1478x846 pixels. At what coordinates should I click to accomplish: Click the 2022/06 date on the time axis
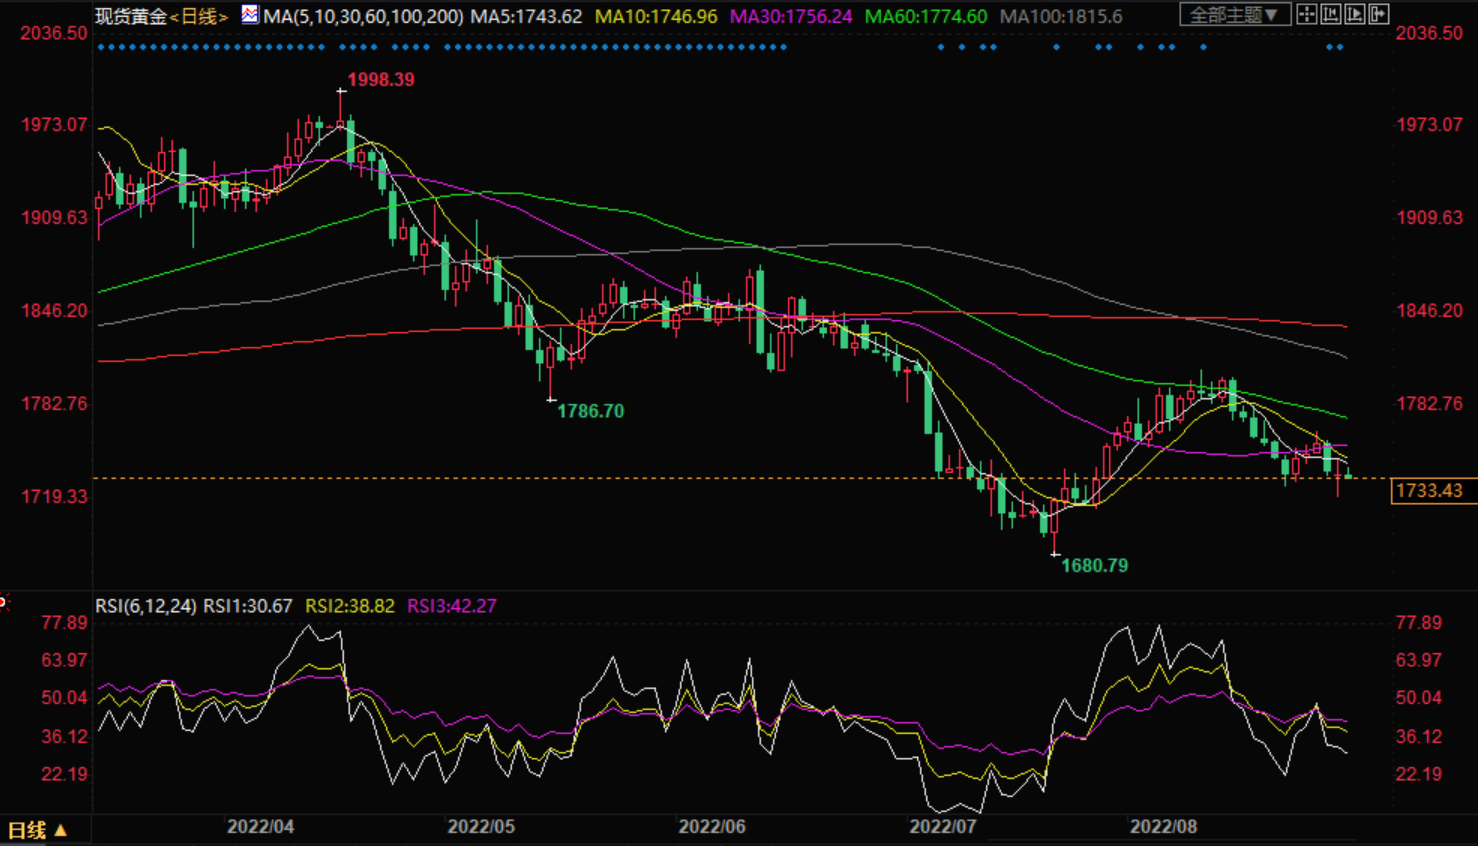coord(712,827)
